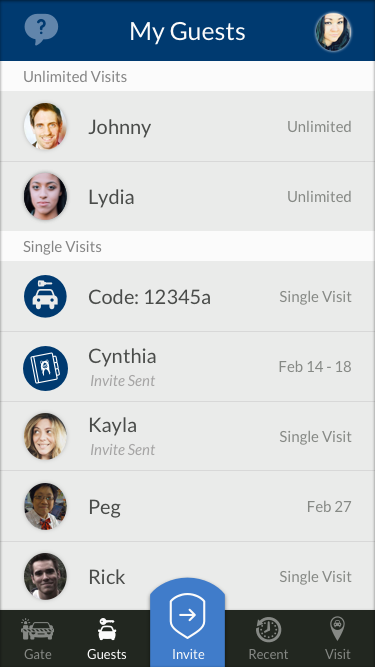Screen dimensions: 375x667
Task: Open the Code: 12345a entry
Action: [x=188, y=296]
